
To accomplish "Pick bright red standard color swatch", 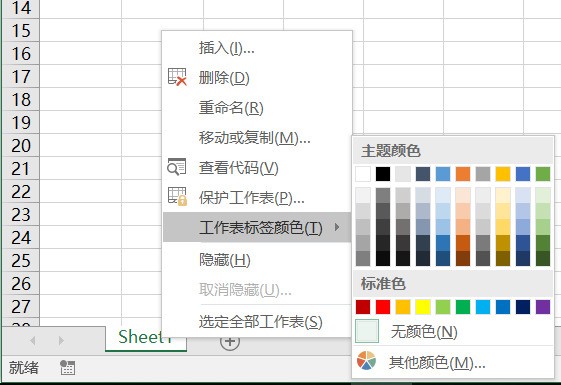I will [x=383, y=307].
